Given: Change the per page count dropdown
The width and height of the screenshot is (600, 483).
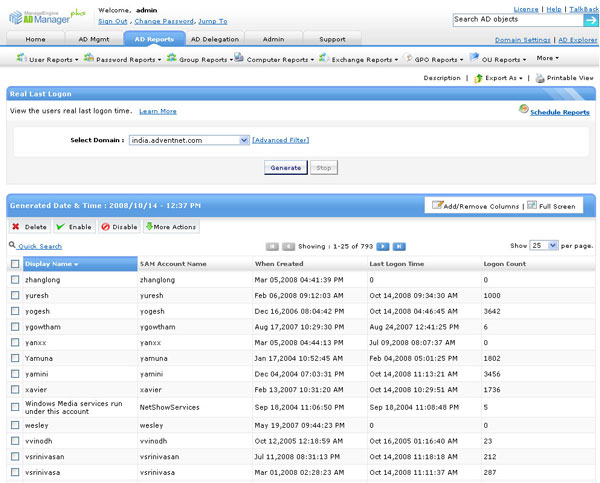Looking at the screenshot, I should [x=544, y=245].
